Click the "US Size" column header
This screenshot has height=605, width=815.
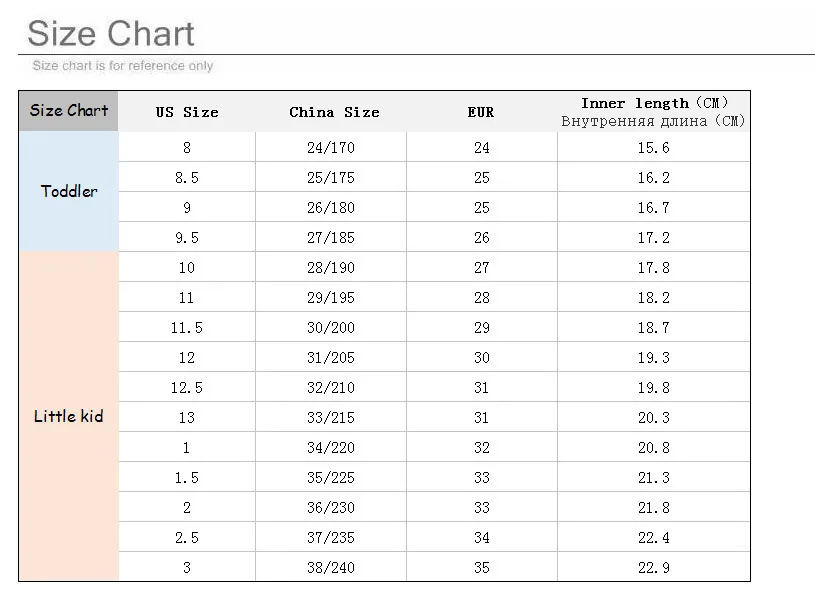187,112
